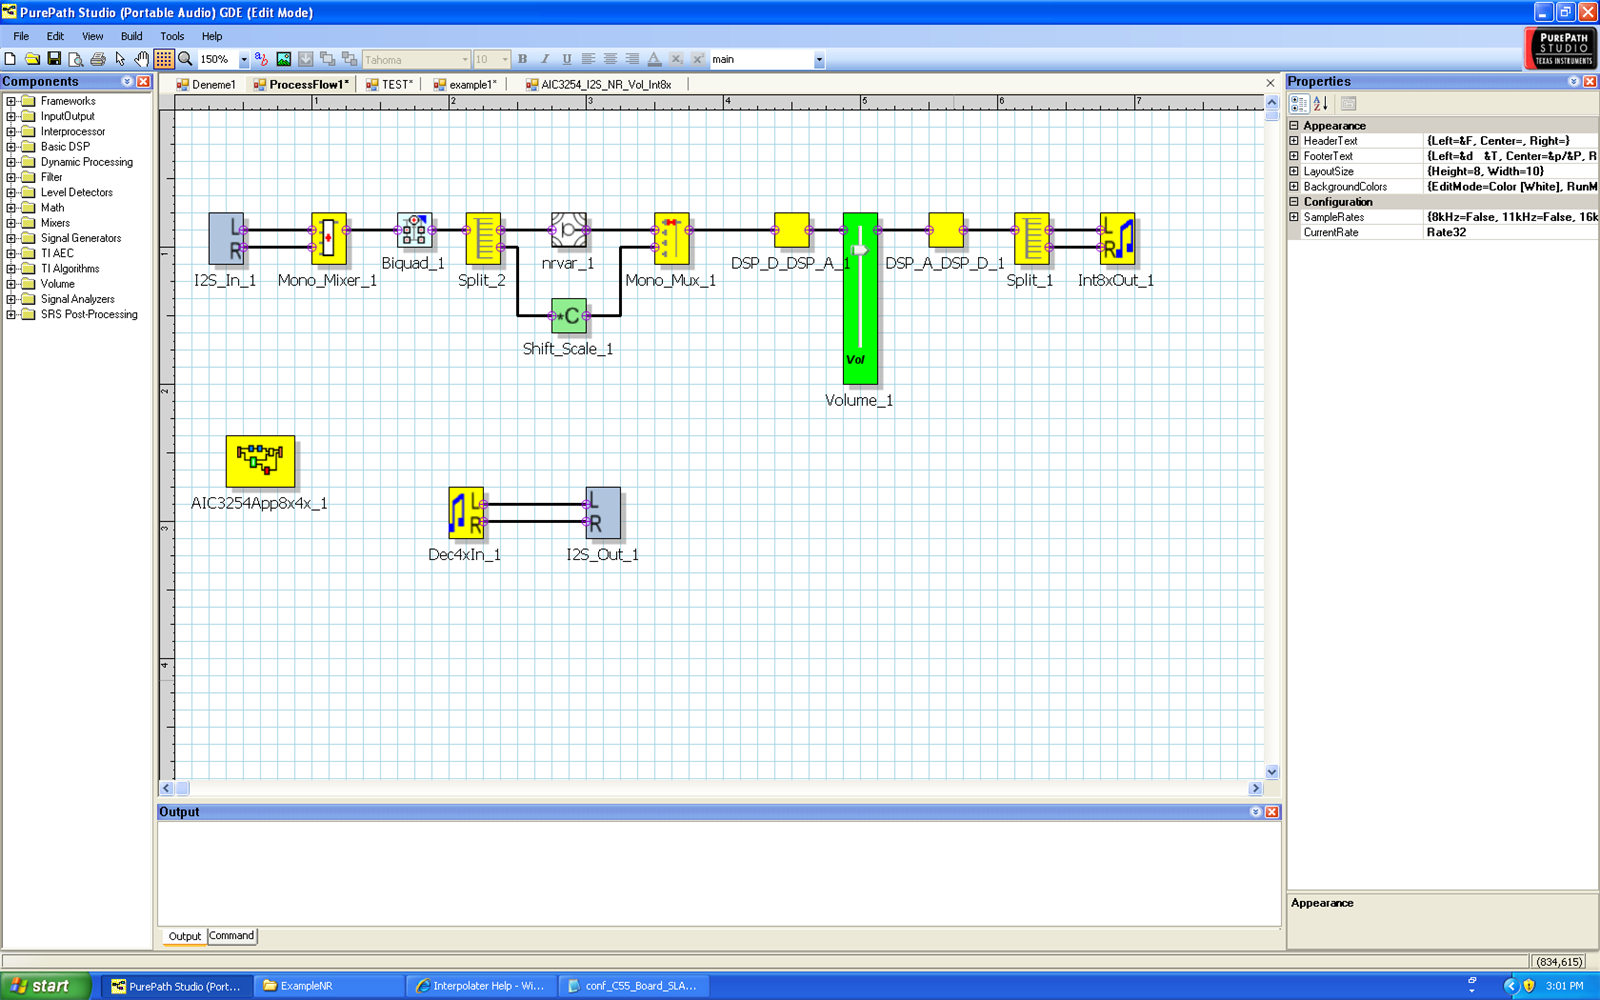Switch to the TEST* tab

(x=390, y=85)
